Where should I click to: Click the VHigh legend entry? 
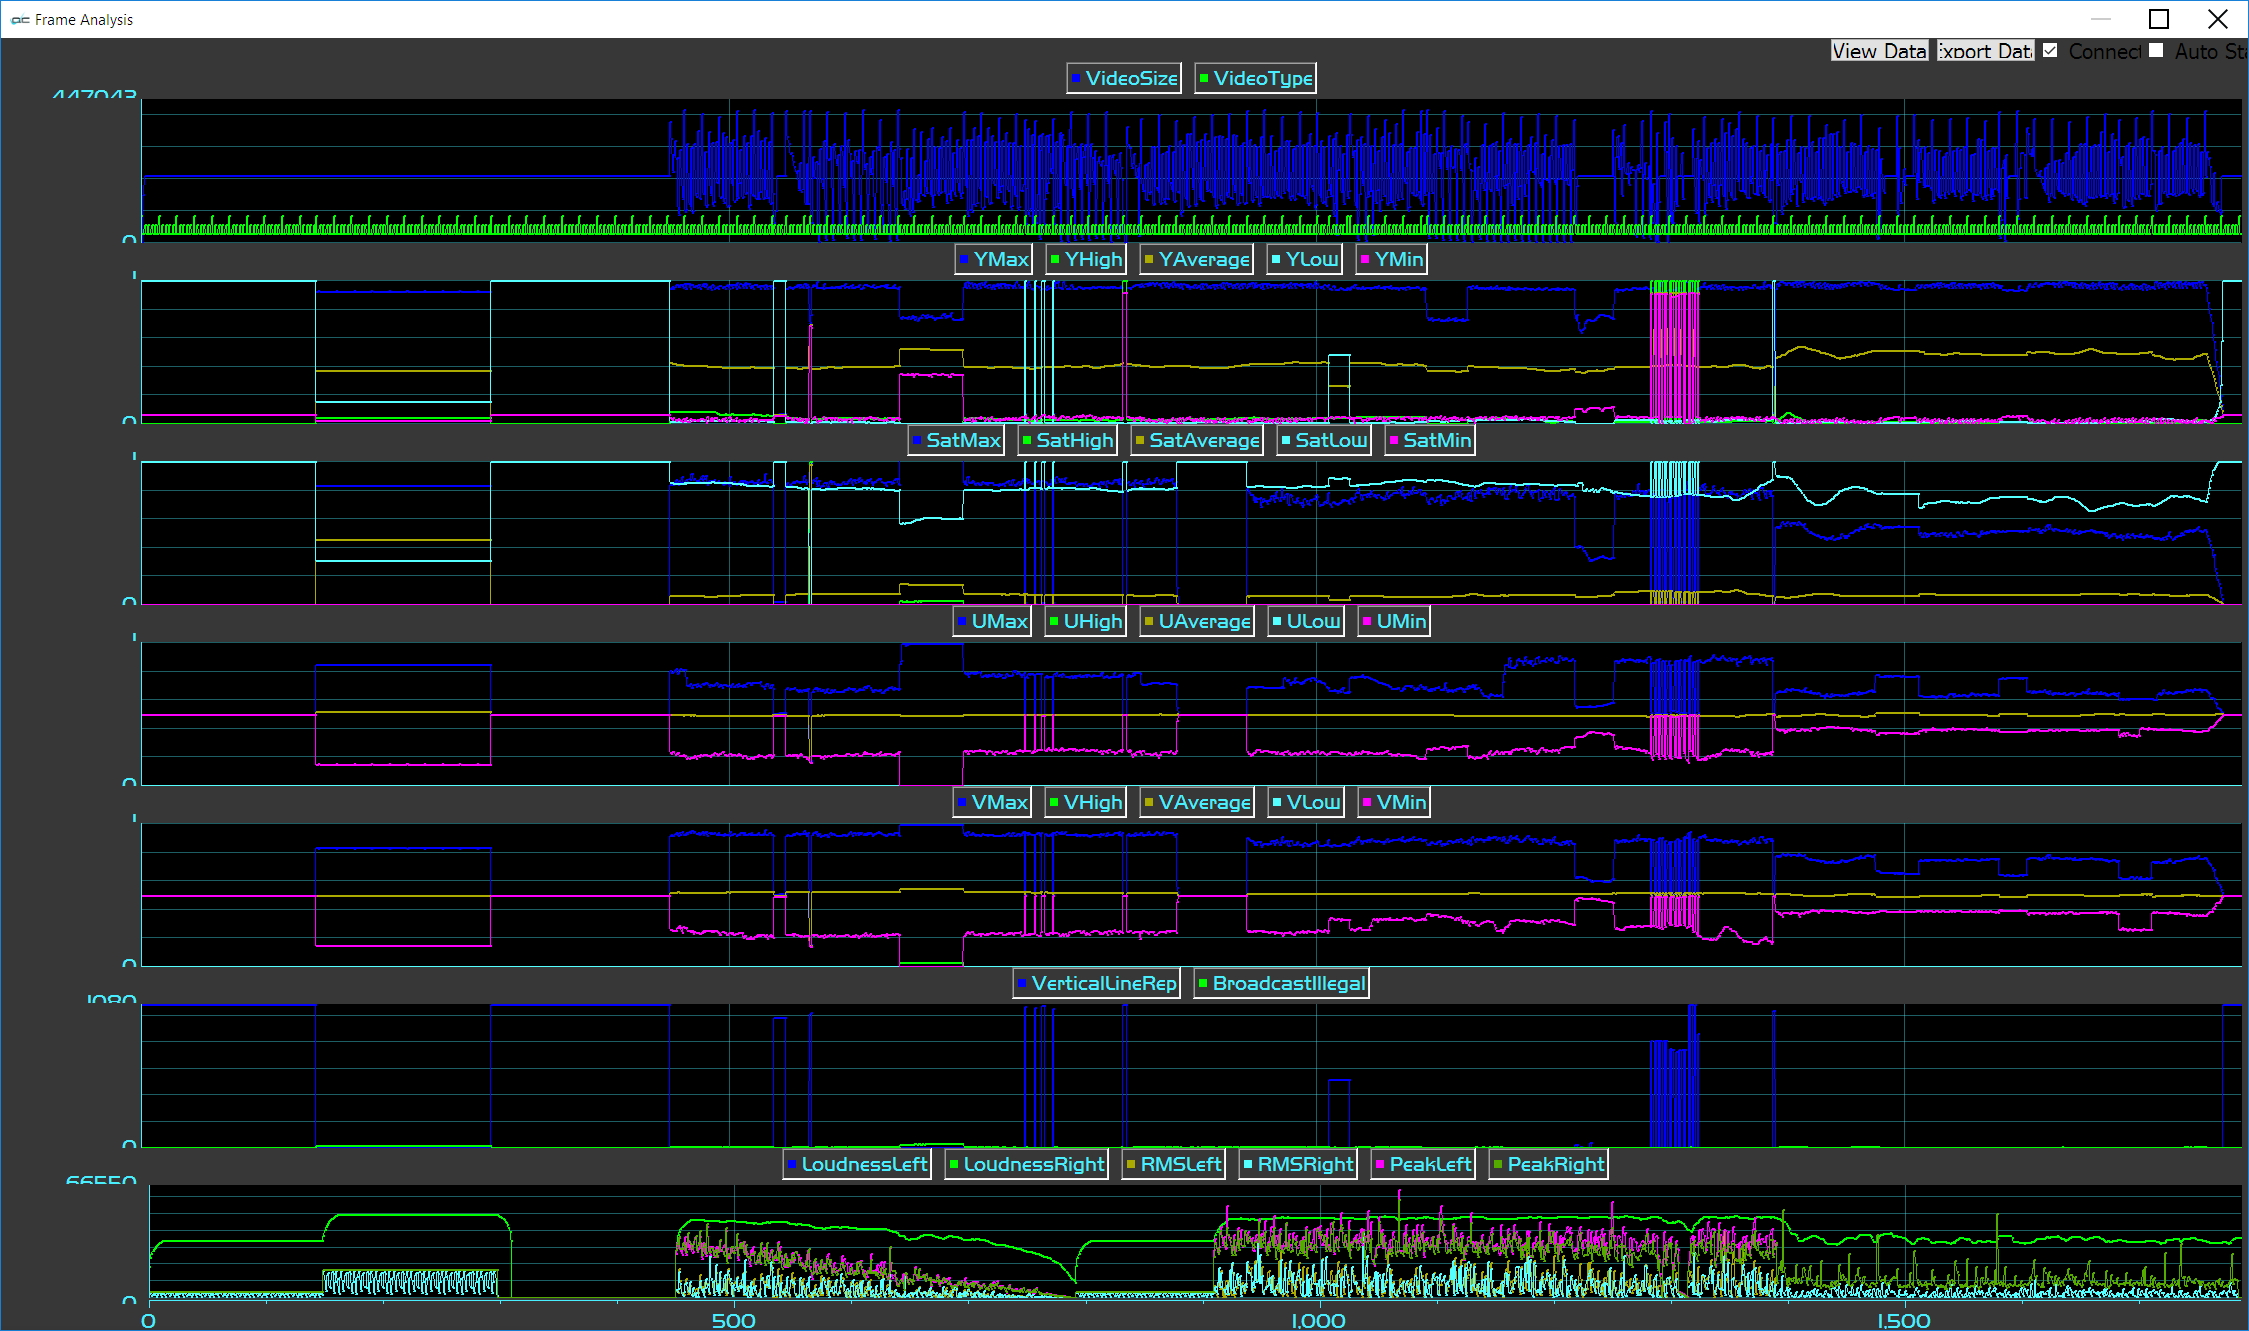1085,802
